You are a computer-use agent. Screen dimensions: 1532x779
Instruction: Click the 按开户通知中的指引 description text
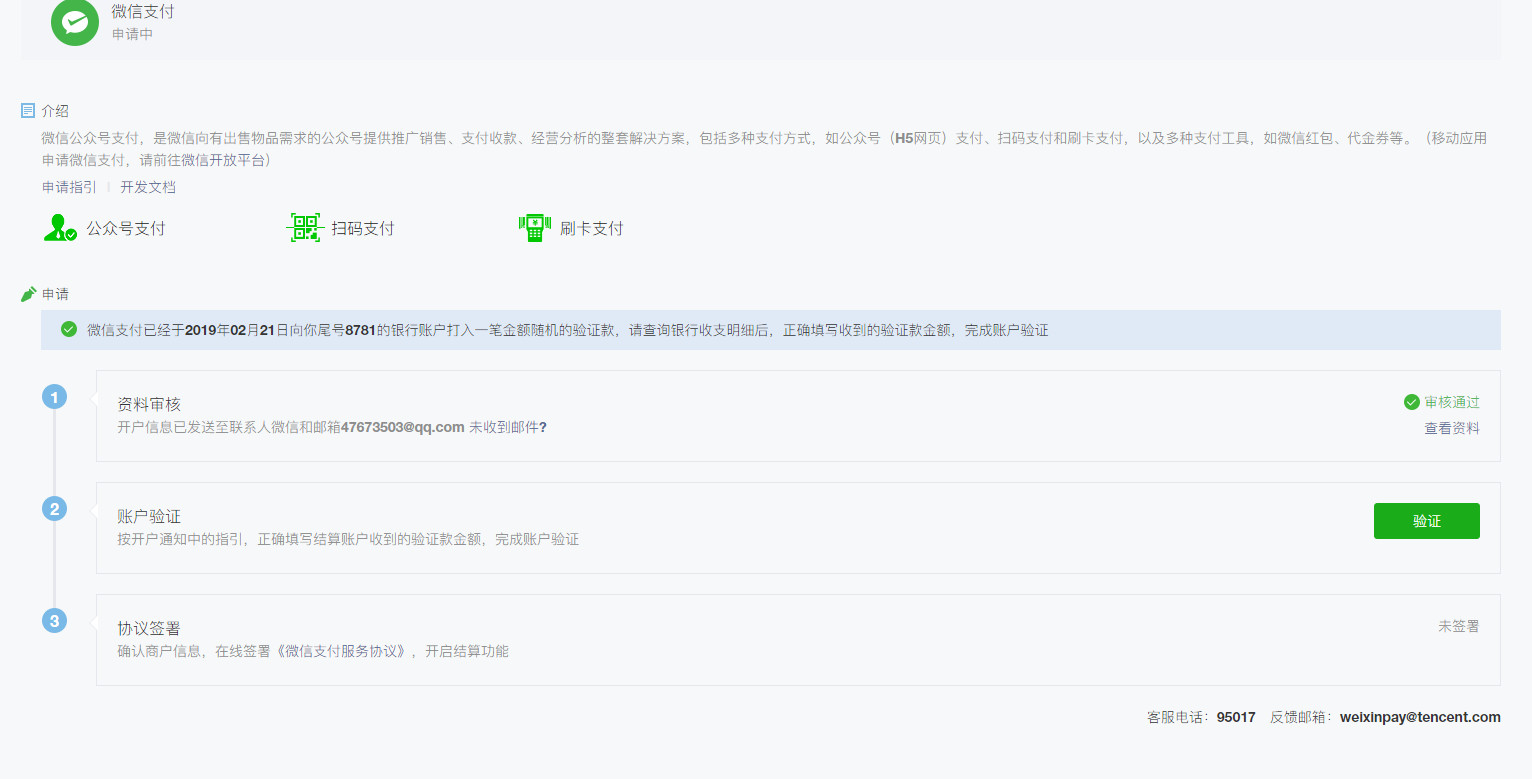[x=348, y=539]
